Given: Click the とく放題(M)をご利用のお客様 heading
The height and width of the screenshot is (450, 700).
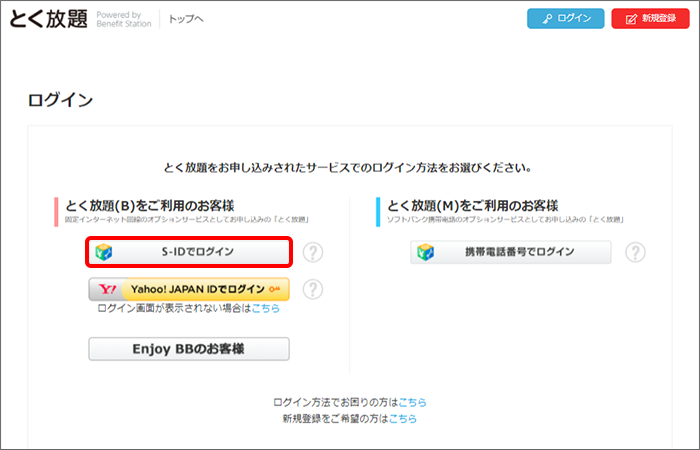Looking at the screenshot, I should click(x=472, y=206).
